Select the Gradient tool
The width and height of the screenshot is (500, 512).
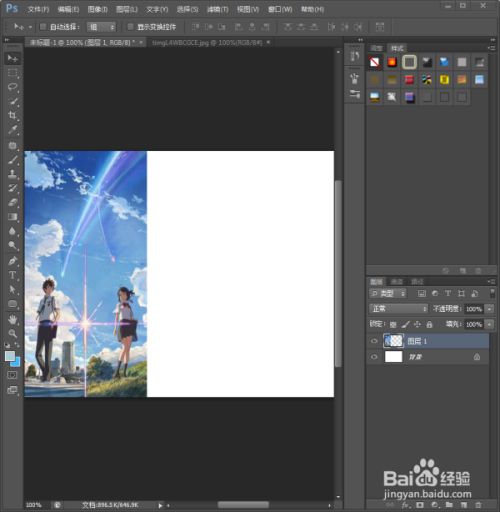coord(12,217)
